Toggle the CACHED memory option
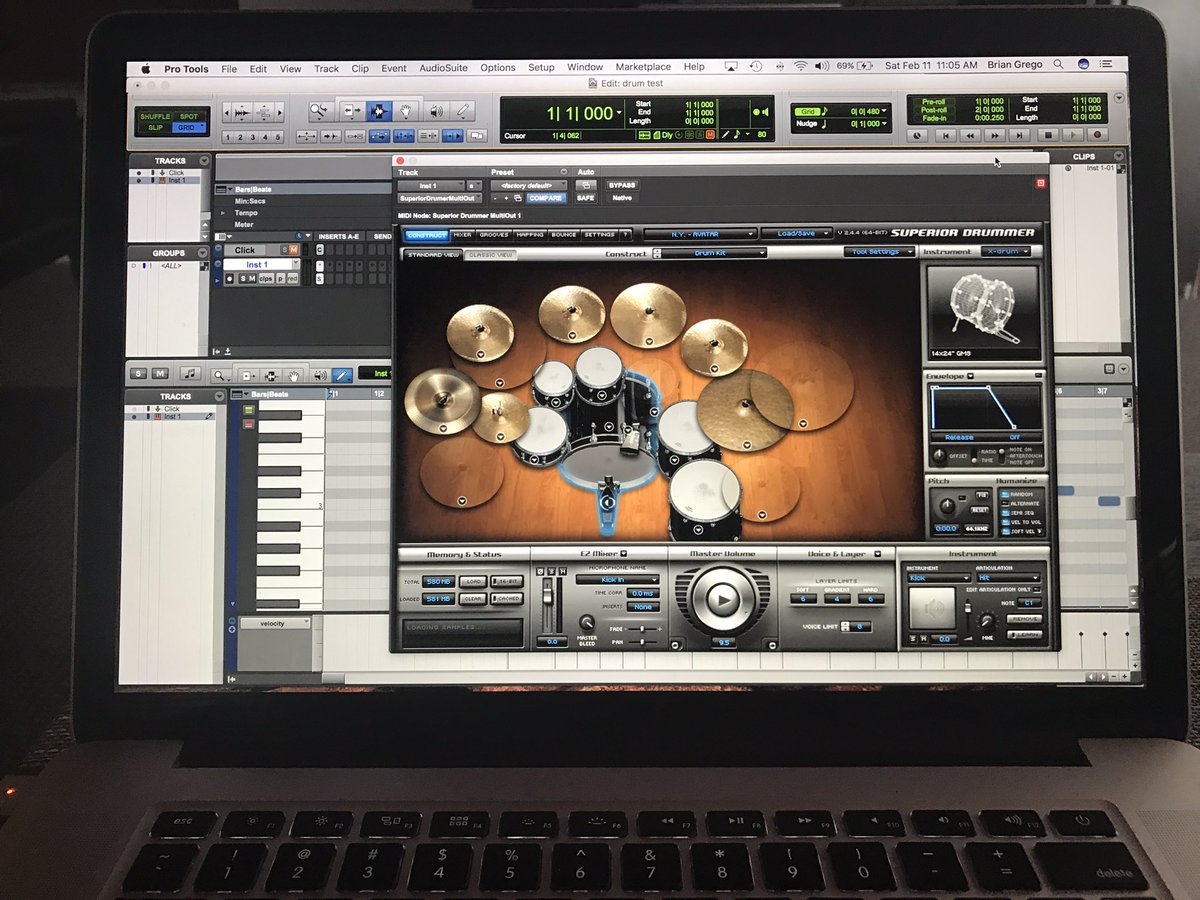Viewport: 1200px width, 900px height. click(506, 598)
